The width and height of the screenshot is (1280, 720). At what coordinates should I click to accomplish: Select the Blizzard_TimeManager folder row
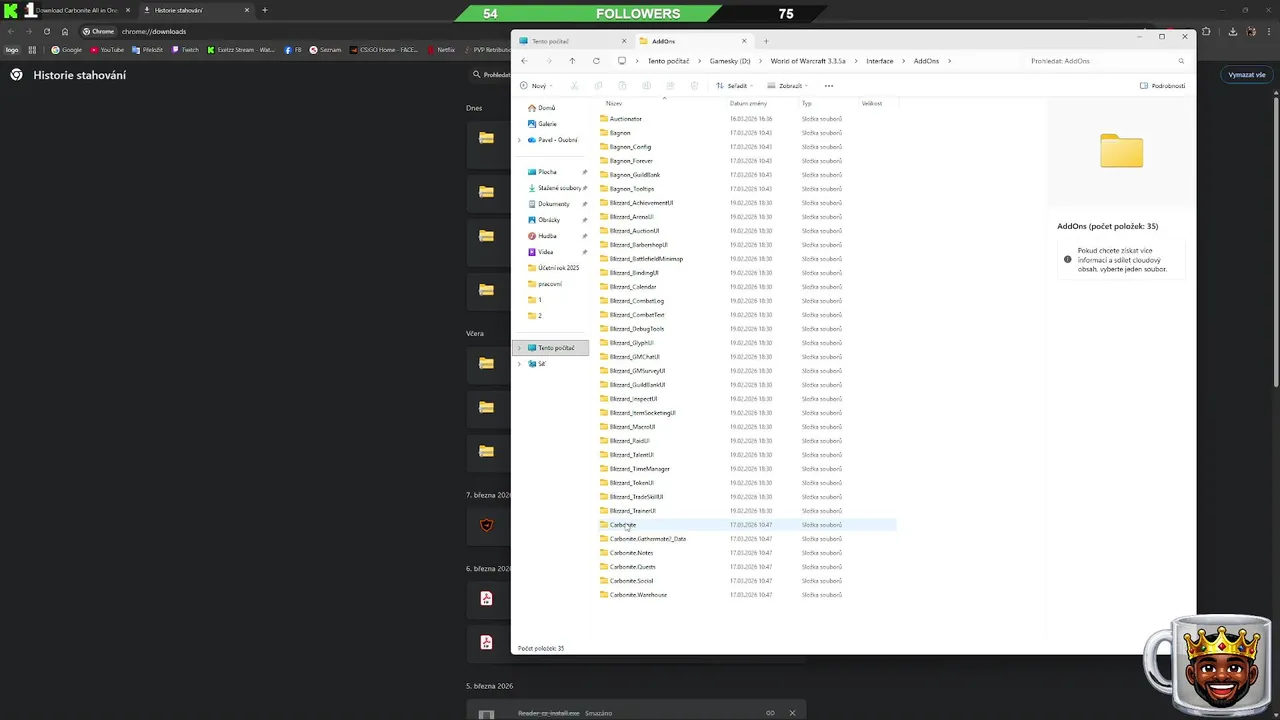coord(747,469)
